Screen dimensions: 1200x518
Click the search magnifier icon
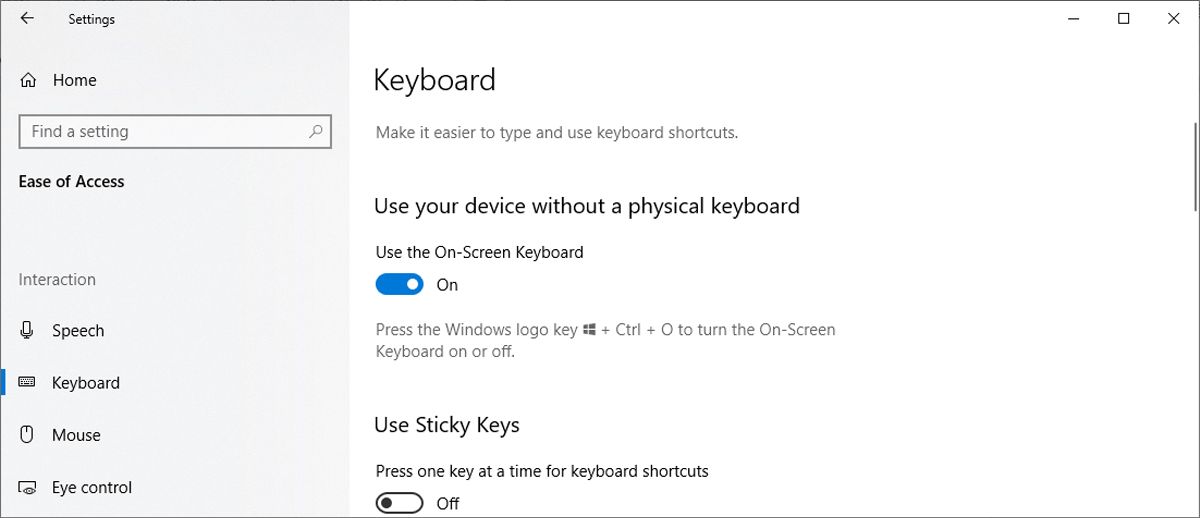click(x=316, y=131)
